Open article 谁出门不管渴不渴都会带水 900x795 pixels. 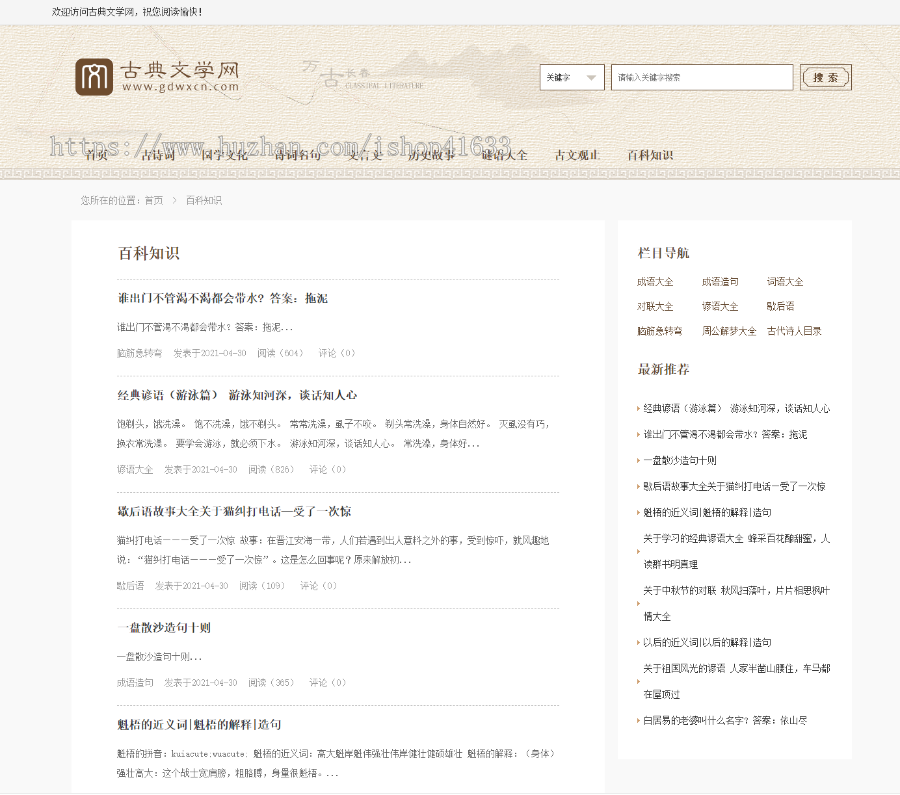222,298
